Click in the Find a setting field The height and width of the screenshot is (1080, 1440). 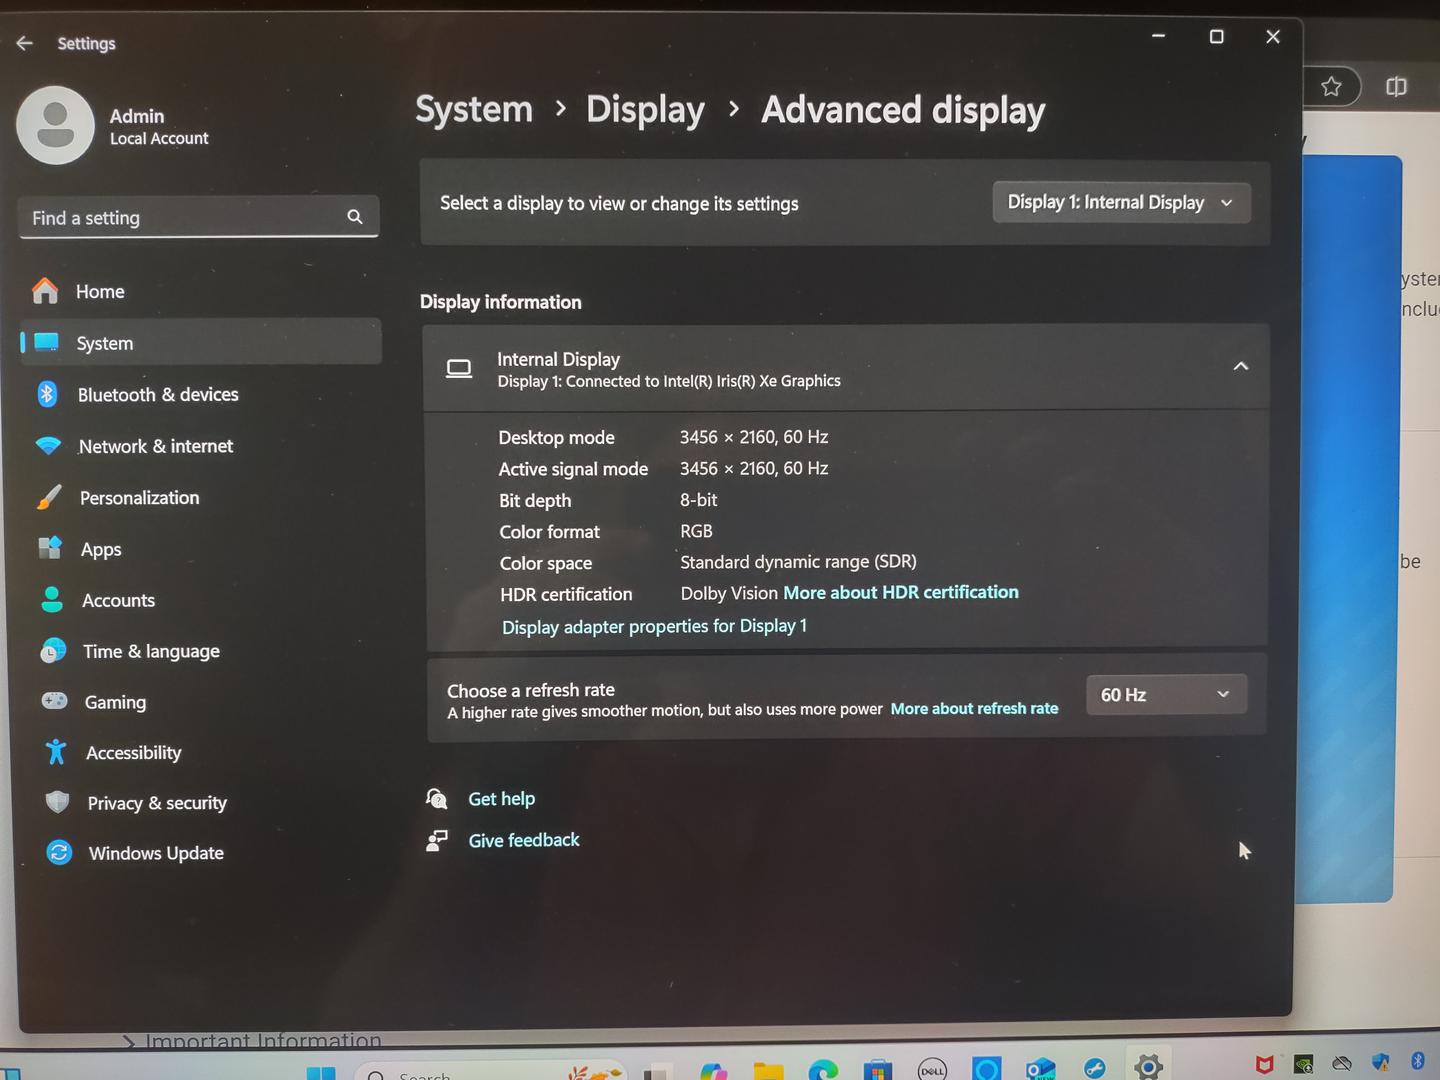pyautogui.click(x=180, y=218)
